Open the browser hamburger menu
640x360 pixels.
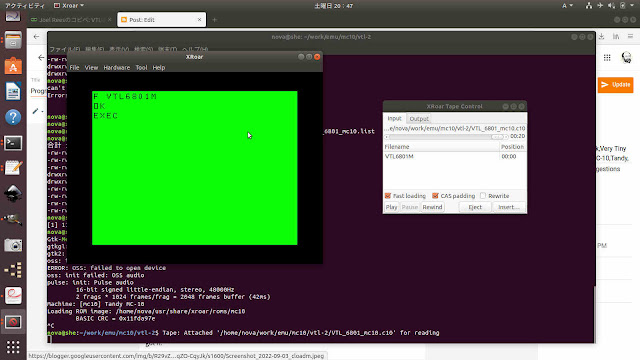(x=630, y=37)
